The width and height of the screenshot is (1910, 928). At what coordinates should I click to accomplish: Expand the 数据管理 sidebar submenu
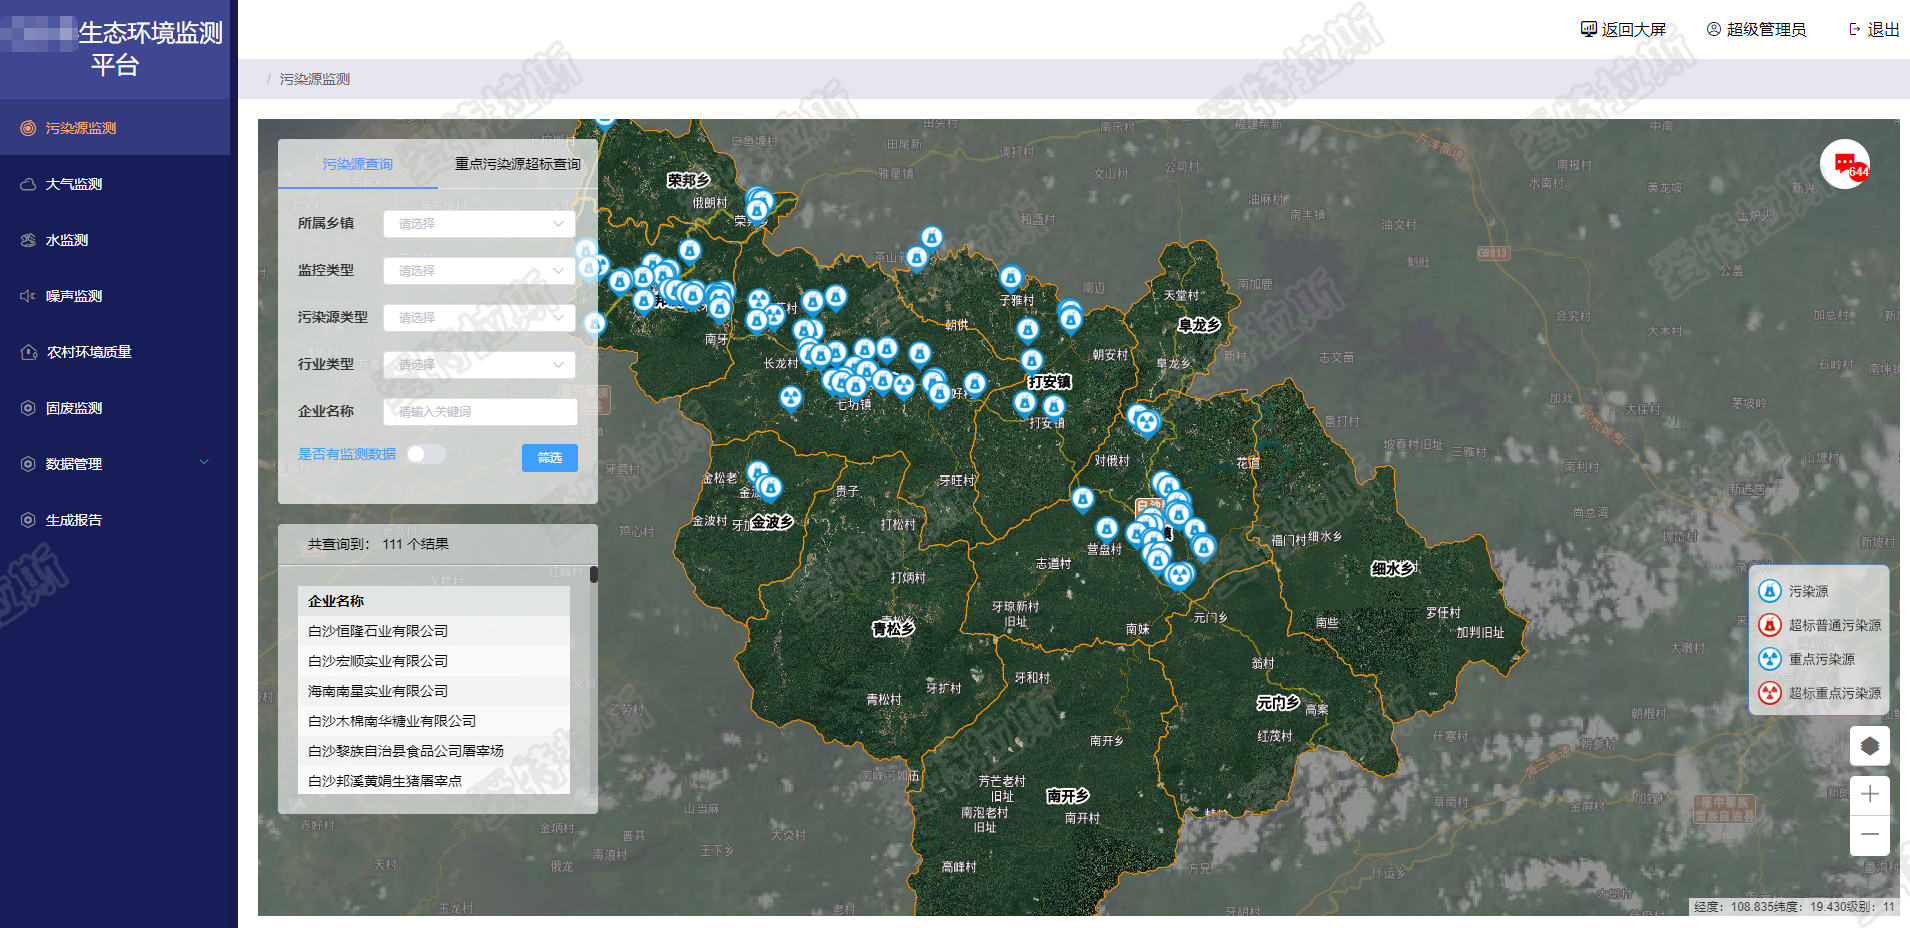[115, 464]
